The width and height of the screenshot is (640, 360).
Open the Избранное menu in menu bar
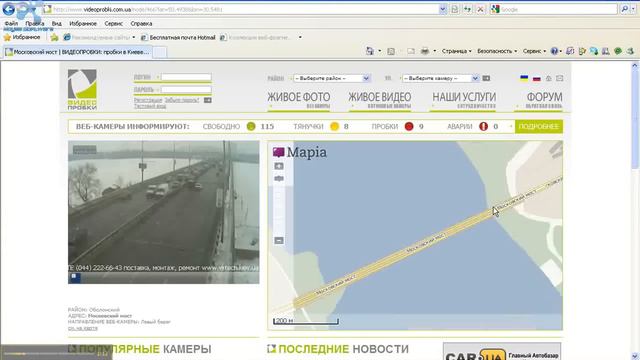click(83, 24)
